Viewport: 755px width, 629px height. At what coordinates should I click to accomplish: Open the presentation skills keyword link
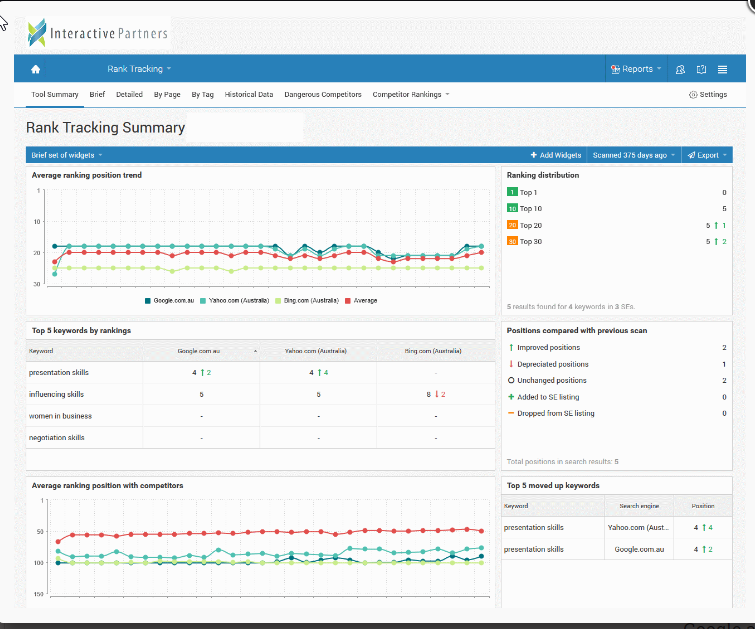coord(59,372)
